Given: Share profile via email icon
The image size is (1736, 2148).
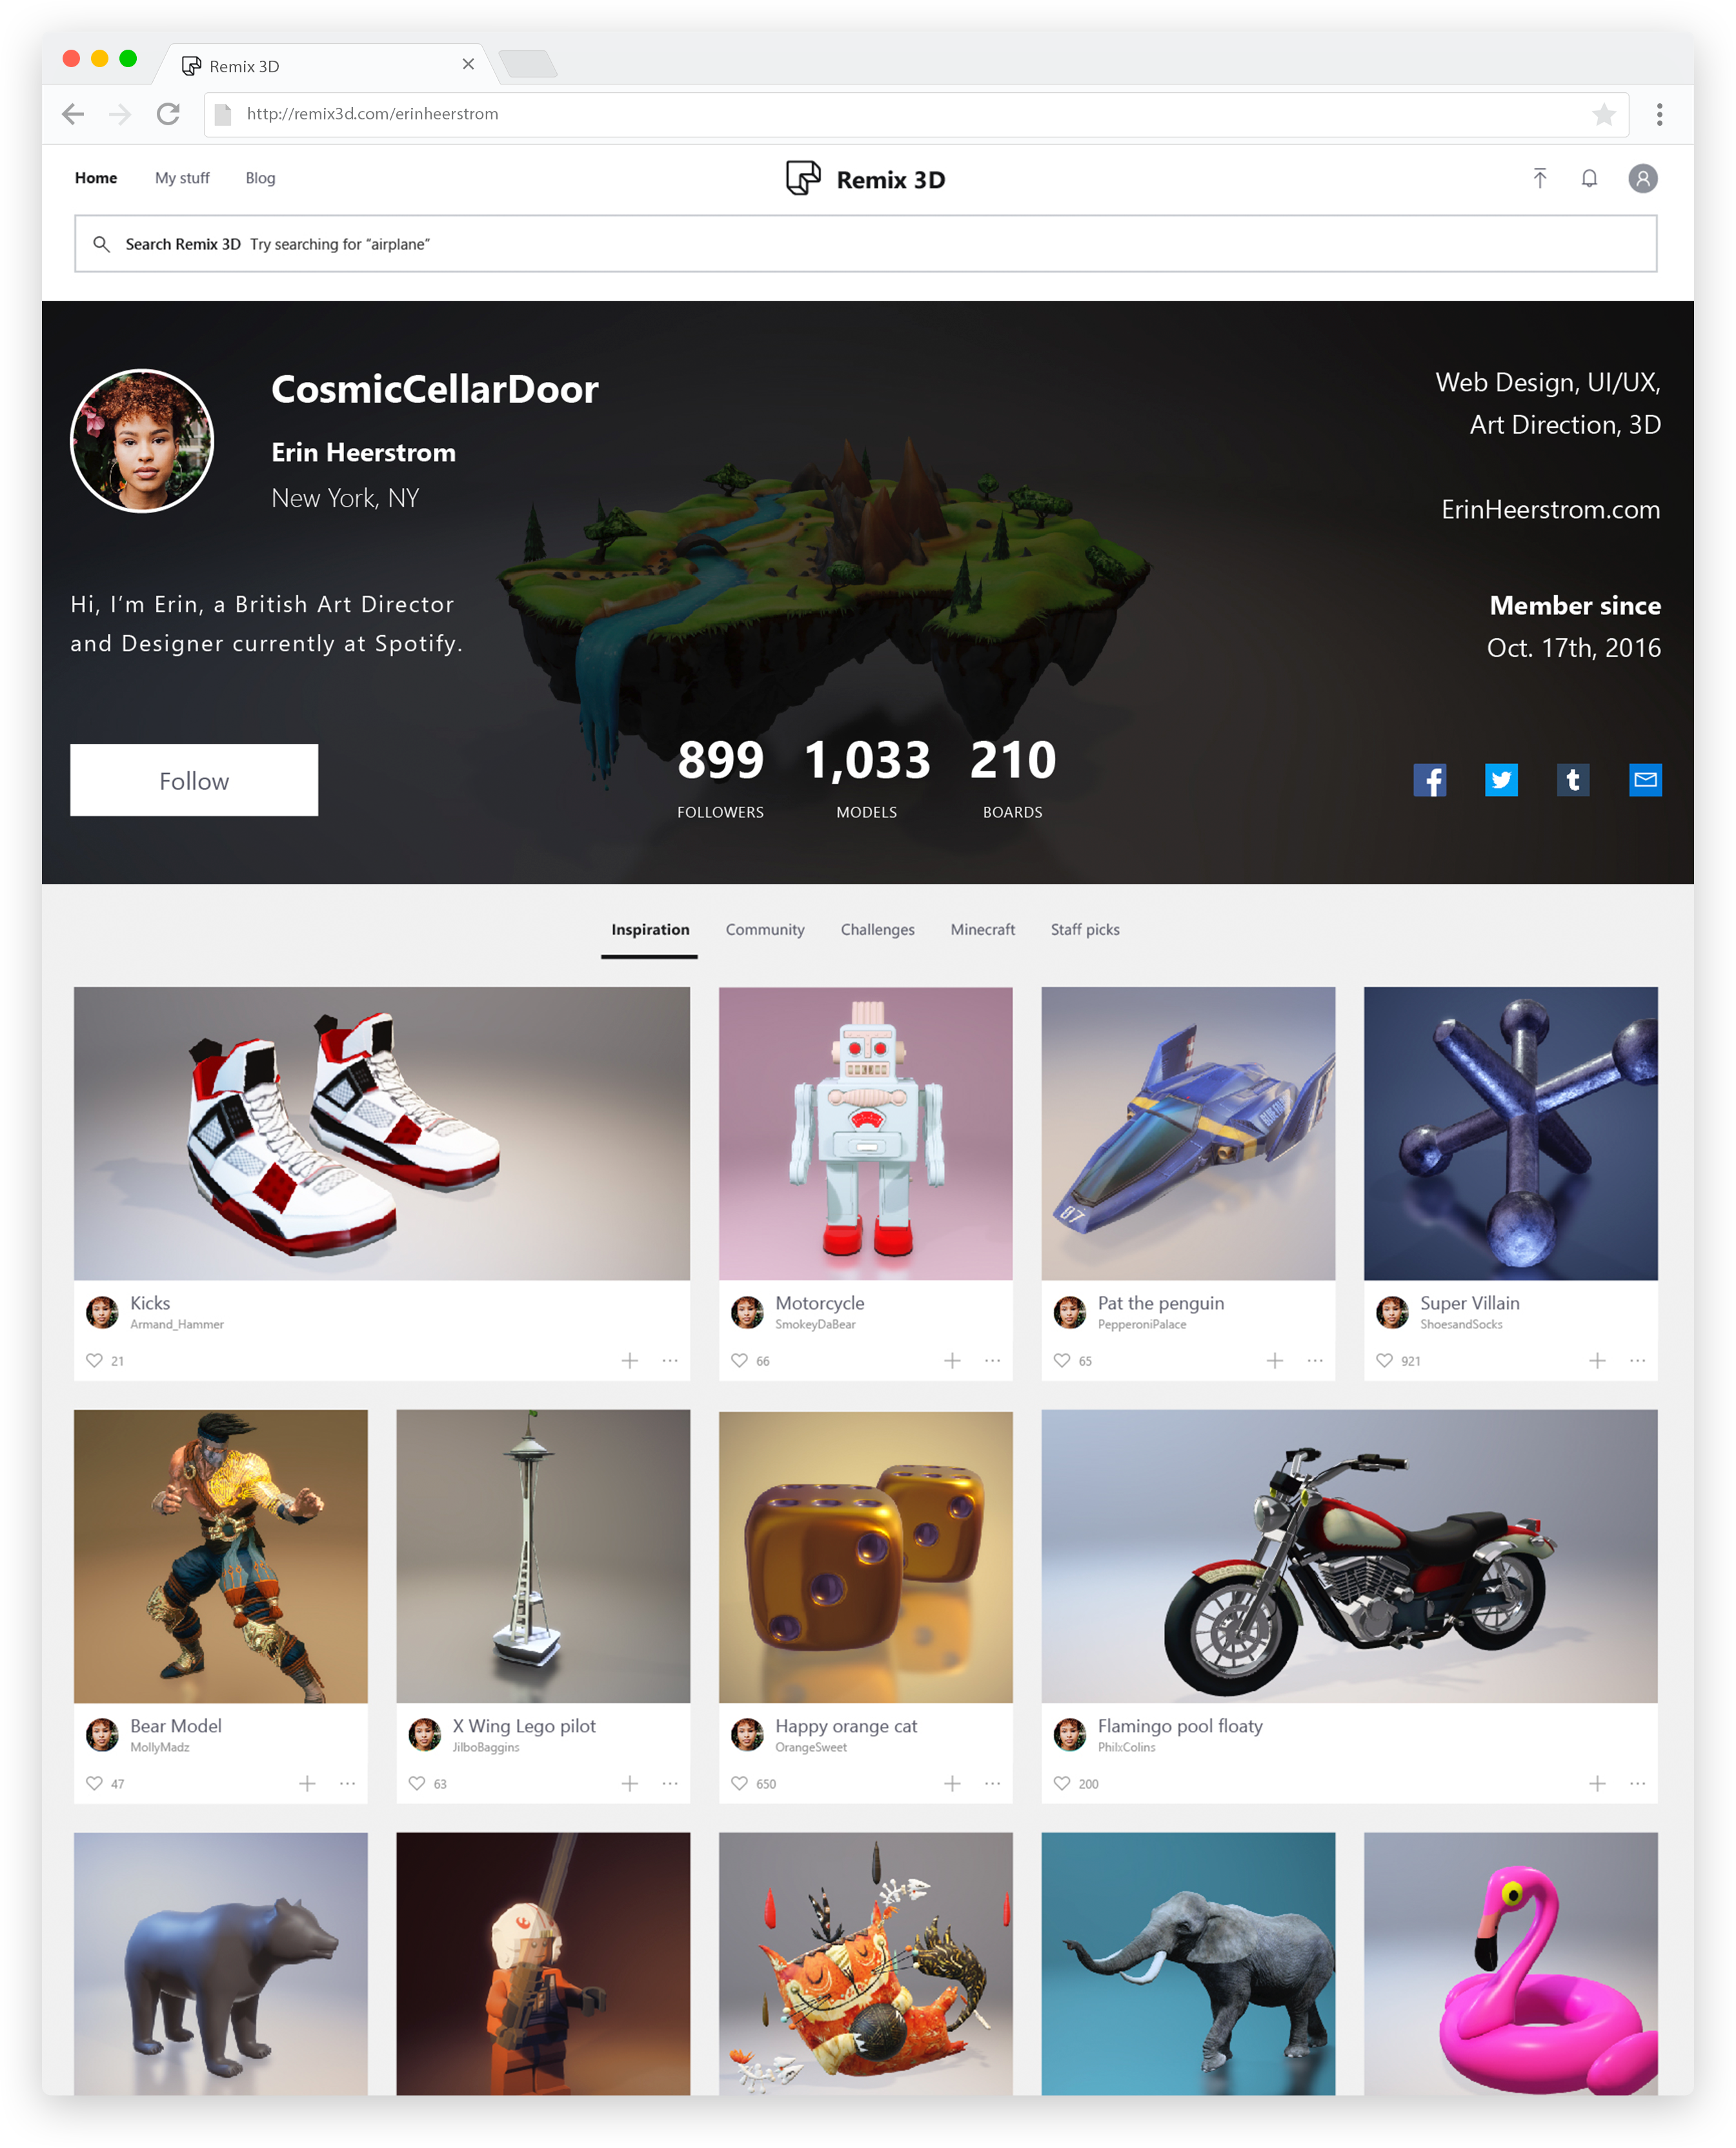Looking at the screenshot, I should (1645, 780).
